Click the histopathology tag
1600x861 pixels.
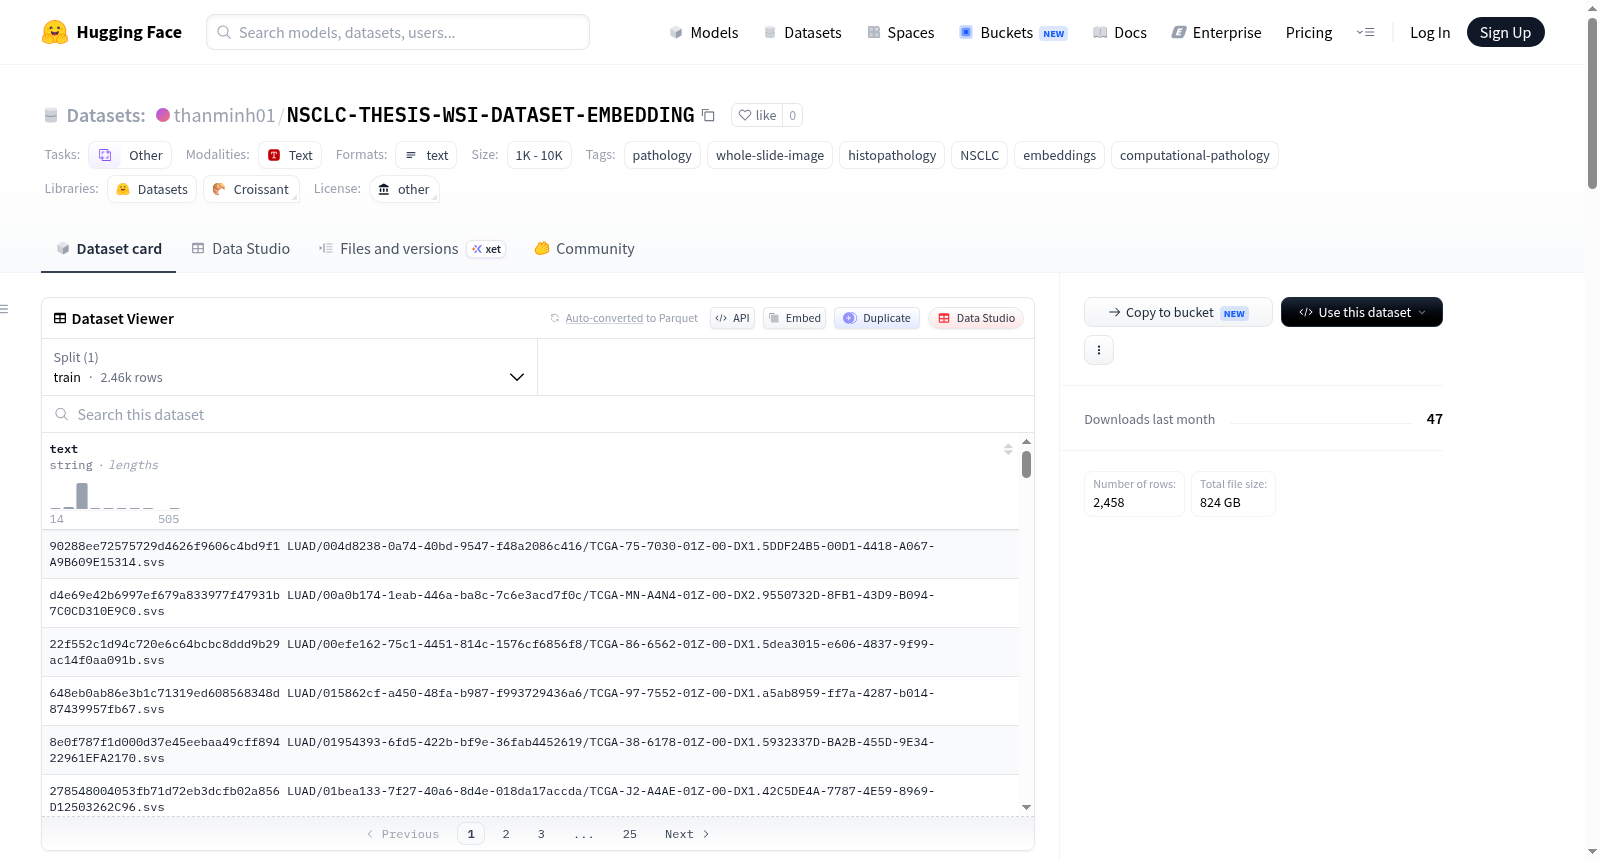892,155
